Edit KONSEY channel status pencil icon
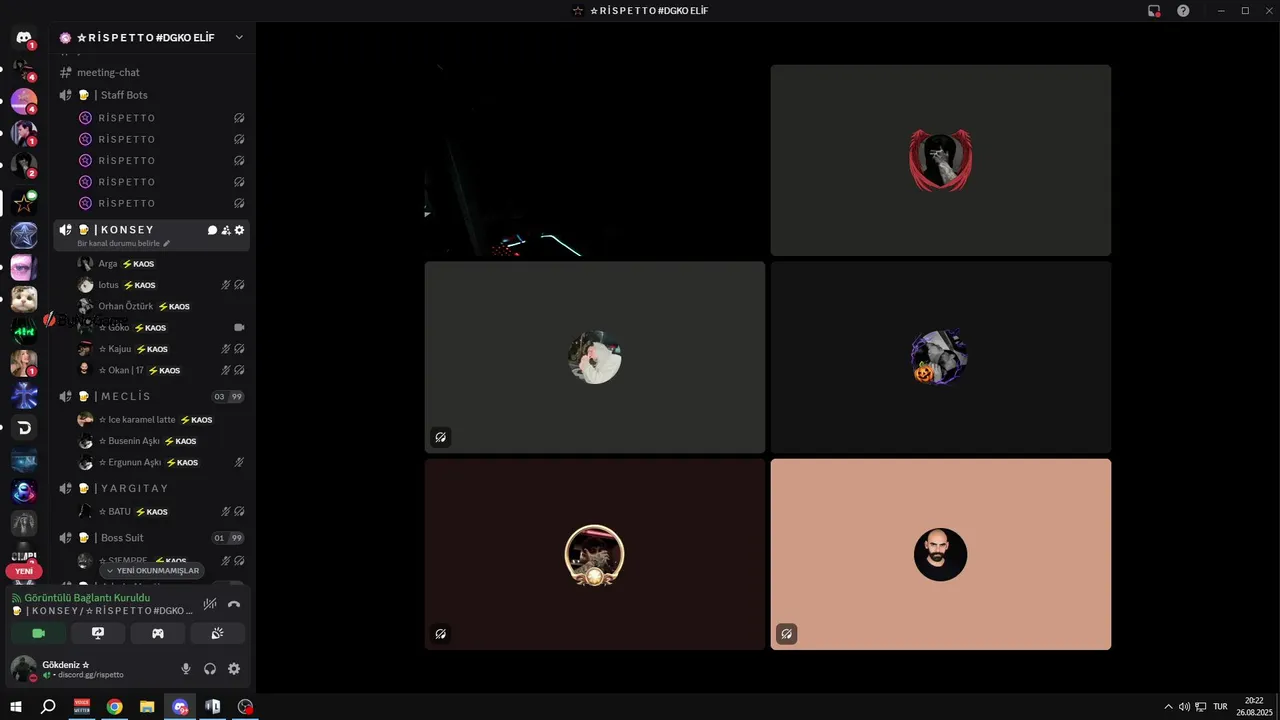The image size is (1280, 720). click(x=167, y=243)
